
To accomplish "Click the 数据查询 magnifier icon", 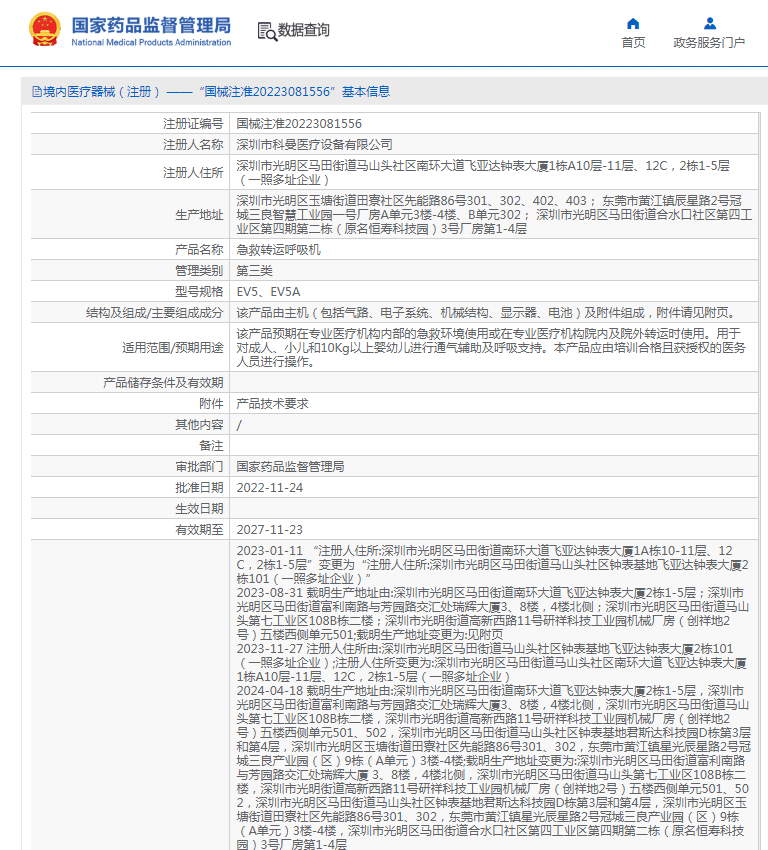I will coord(266,31).
